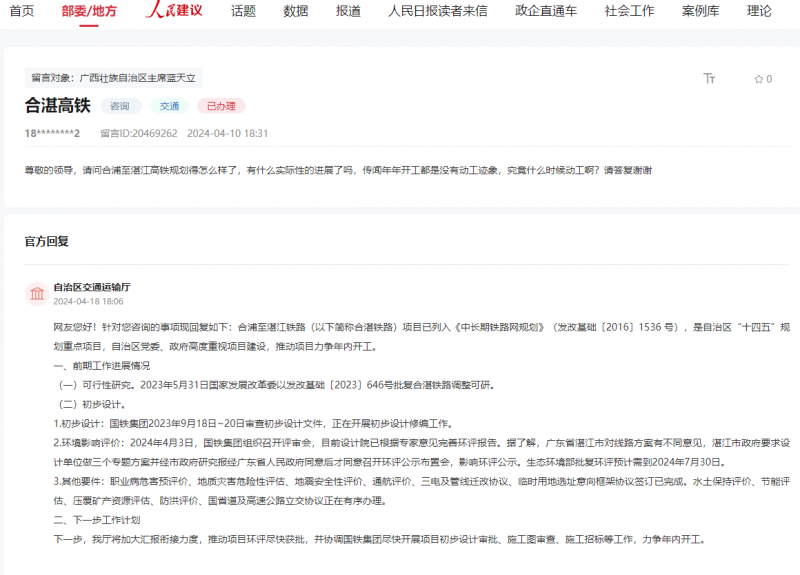Click the 合湛高铁 message title

click(x=56, y=106)
